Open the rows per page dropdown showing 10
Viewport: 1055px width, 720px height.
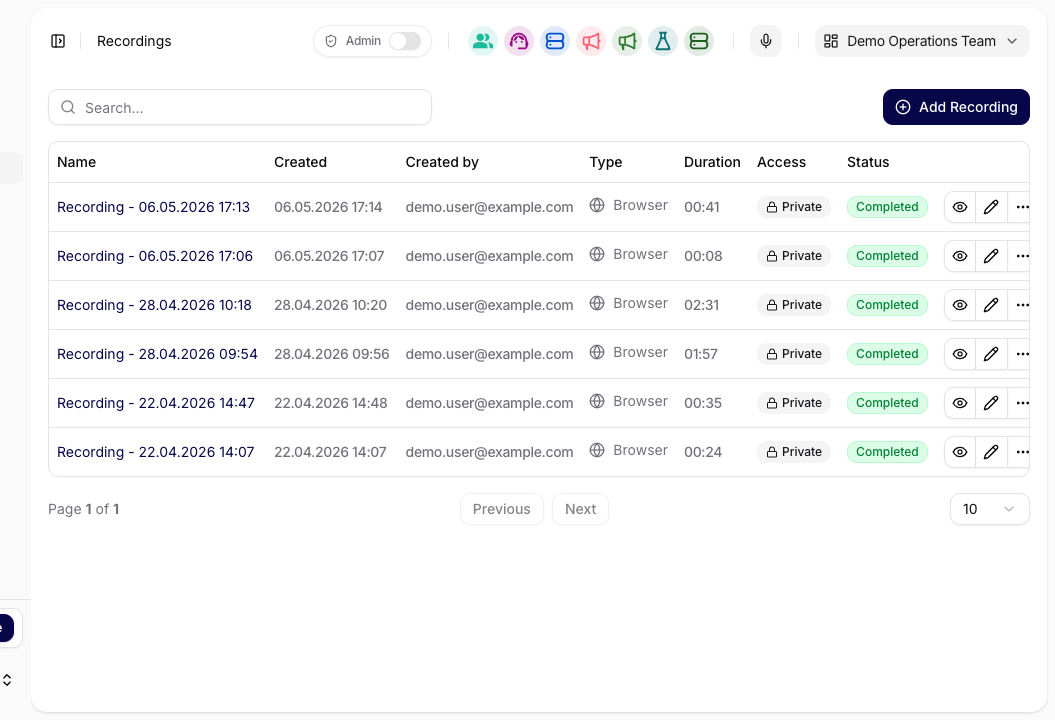989,509
